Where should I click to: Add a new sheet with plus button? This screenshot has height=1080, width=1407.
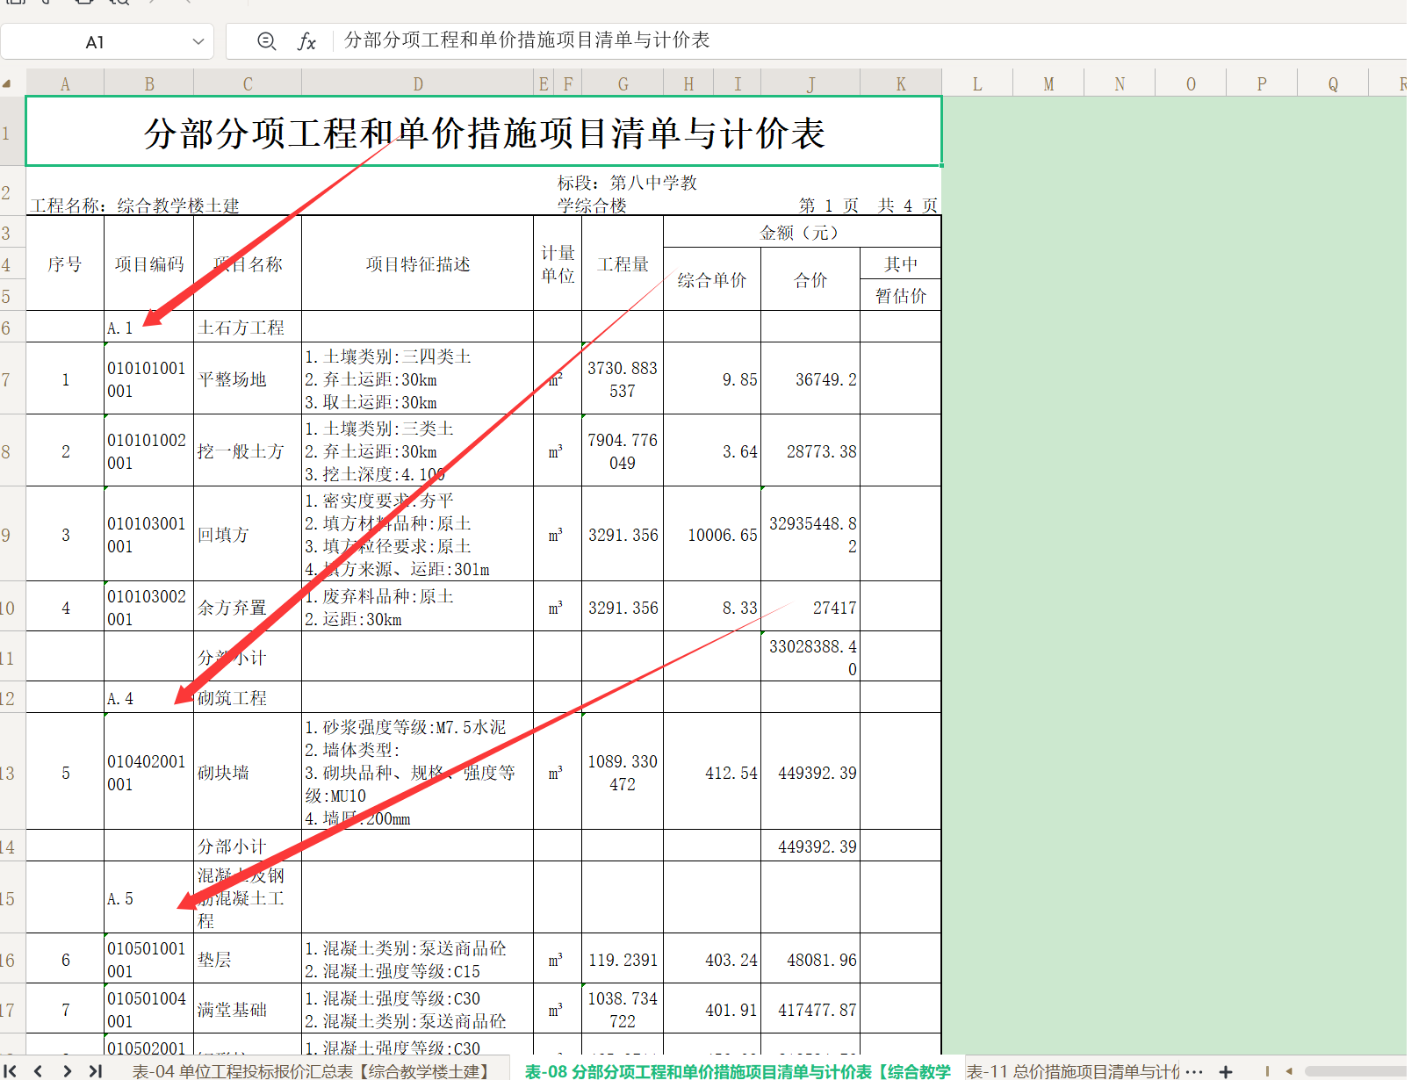(1226, 1071)
